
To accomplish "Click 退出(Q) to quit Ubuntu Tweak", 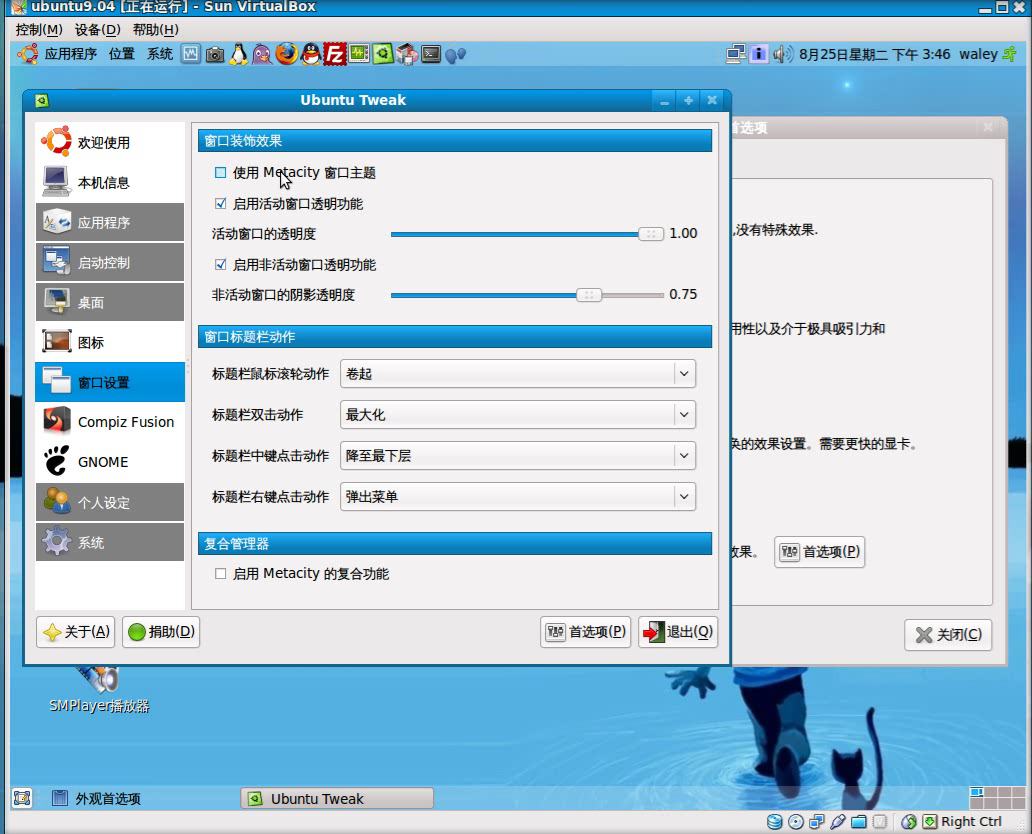I will (x=678, y=632).
